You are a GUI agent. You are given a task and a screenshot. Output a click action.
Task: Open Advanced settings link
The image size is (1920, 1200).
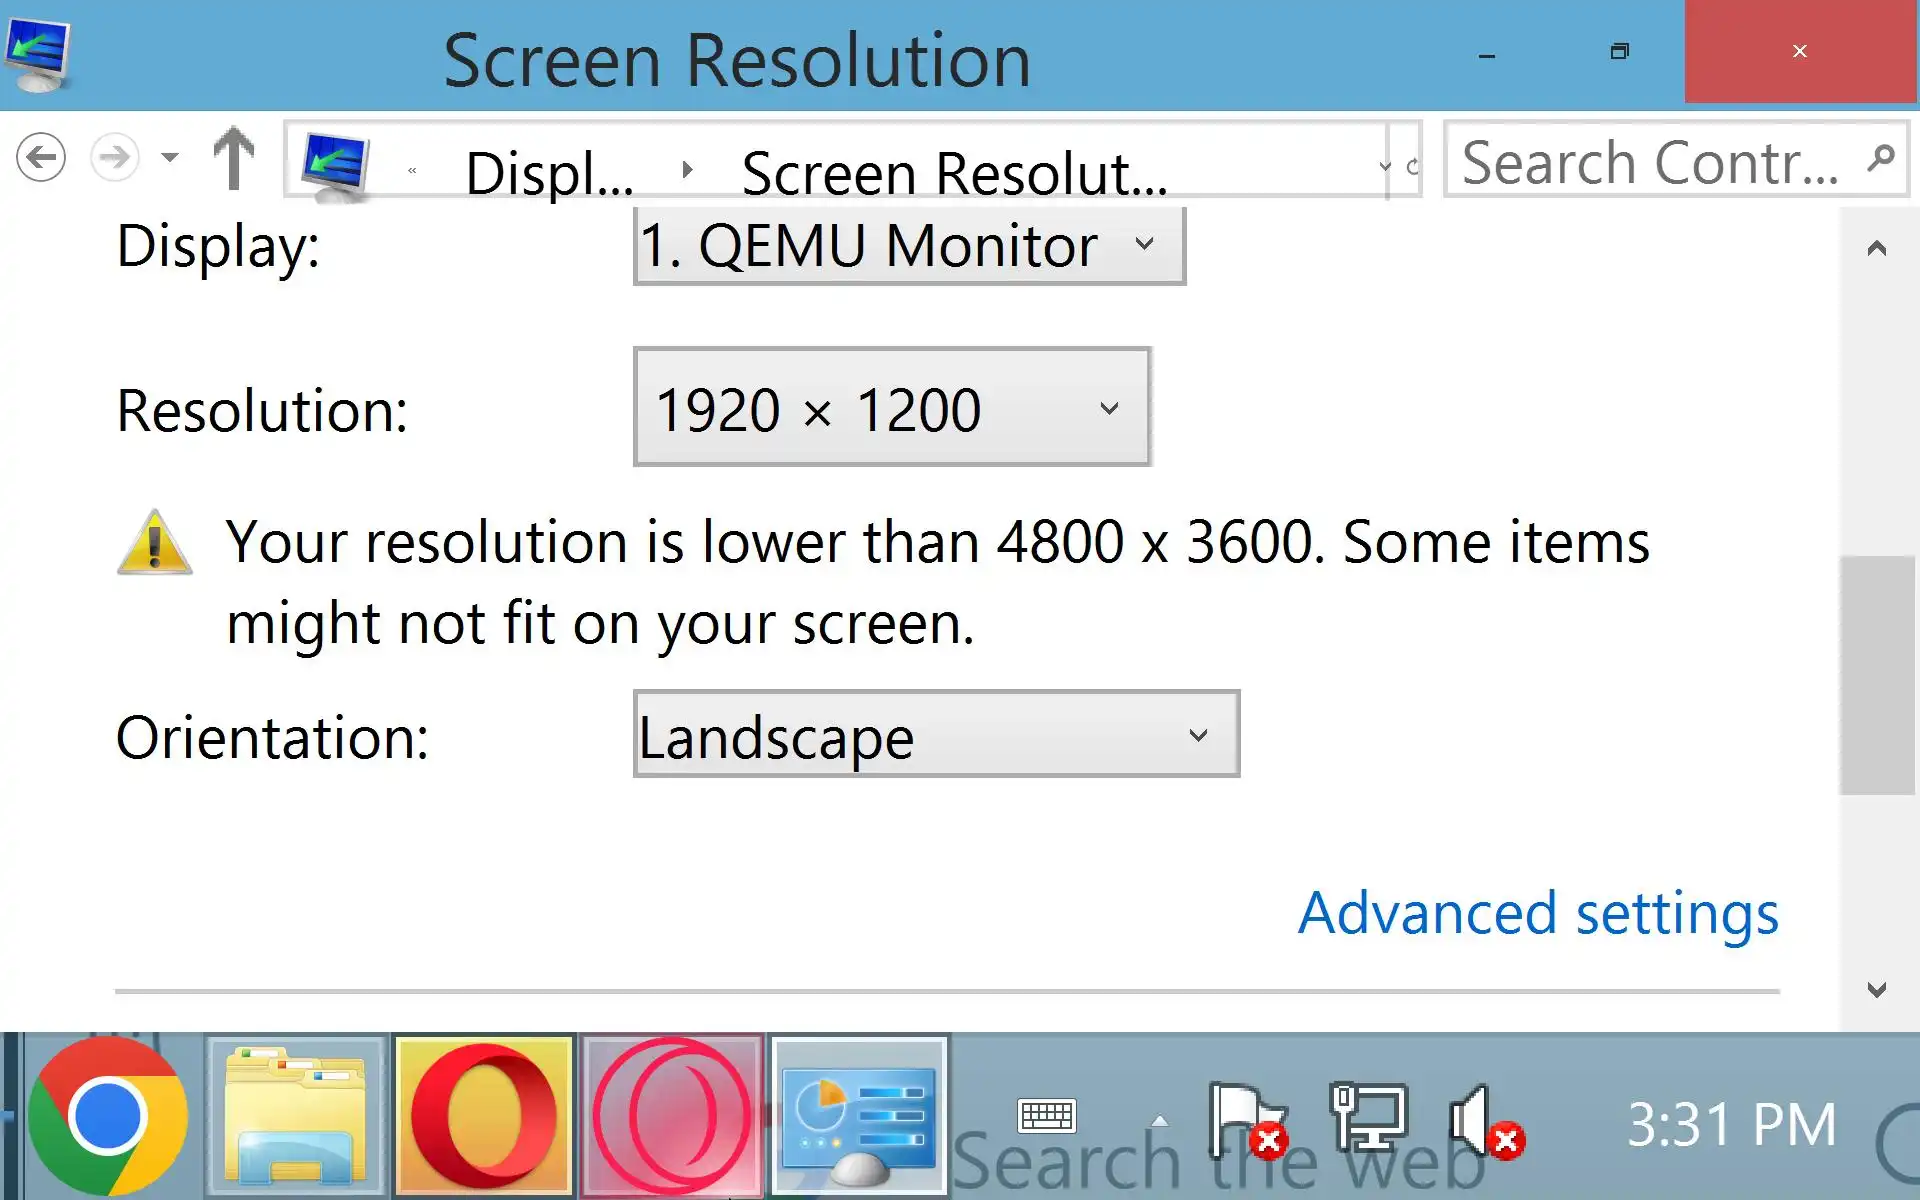coord(1538,913)
